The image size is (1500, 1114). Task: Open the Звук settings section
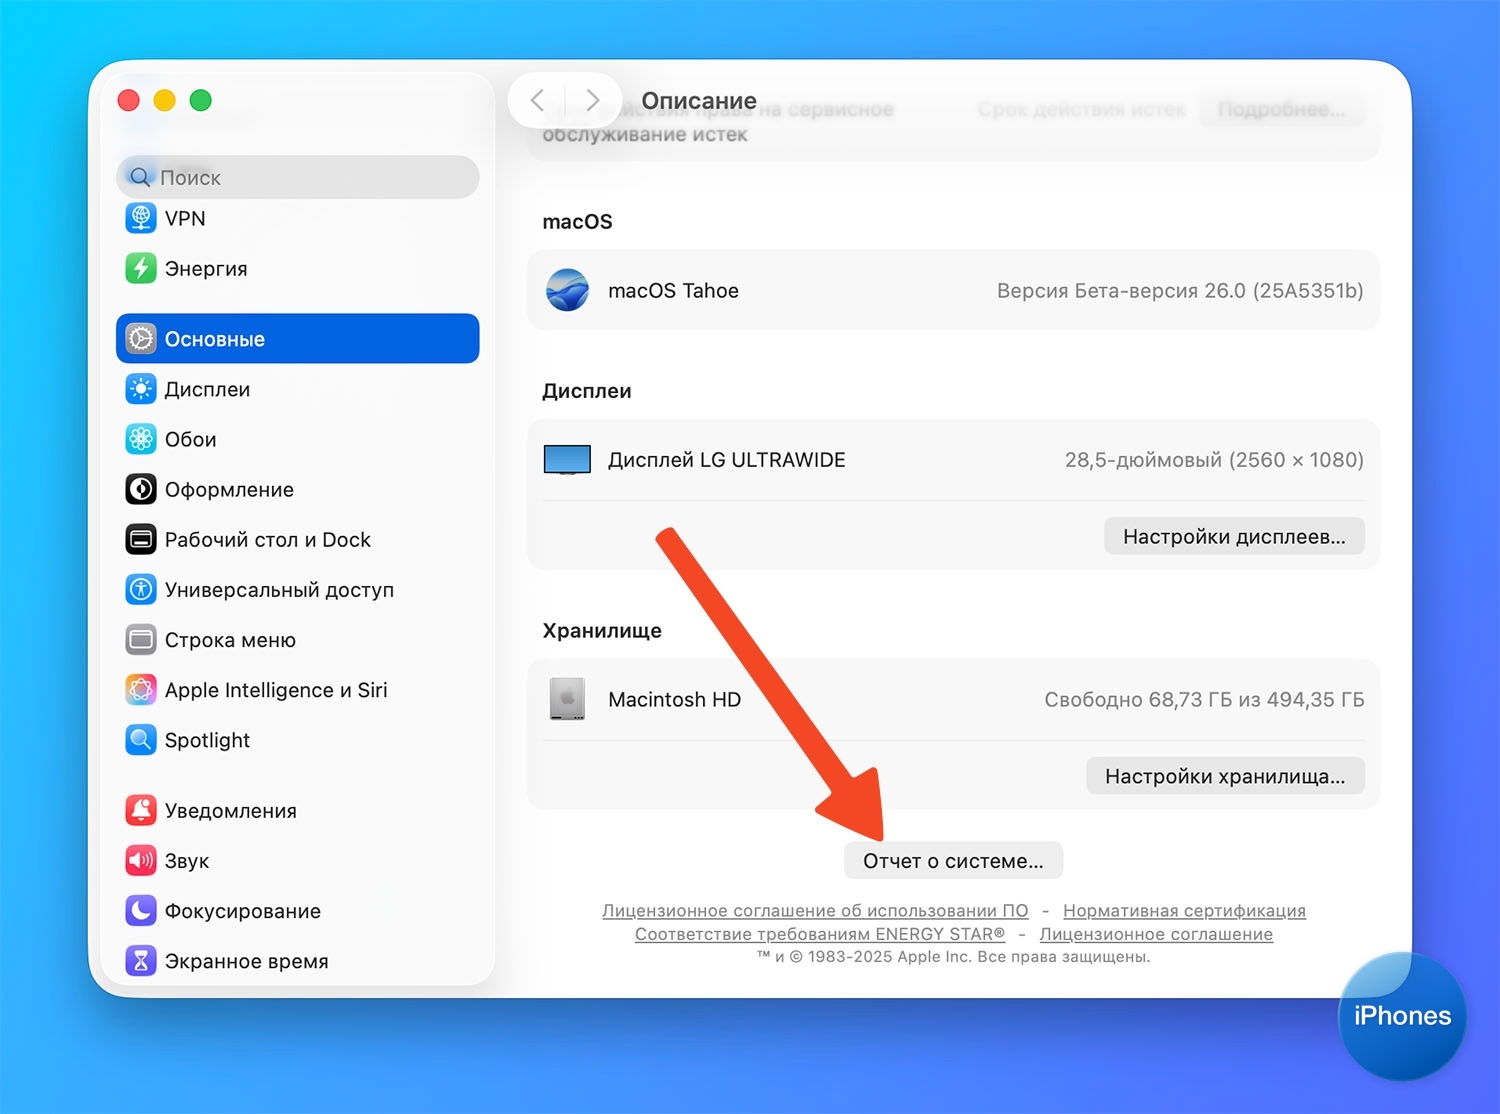298,860
